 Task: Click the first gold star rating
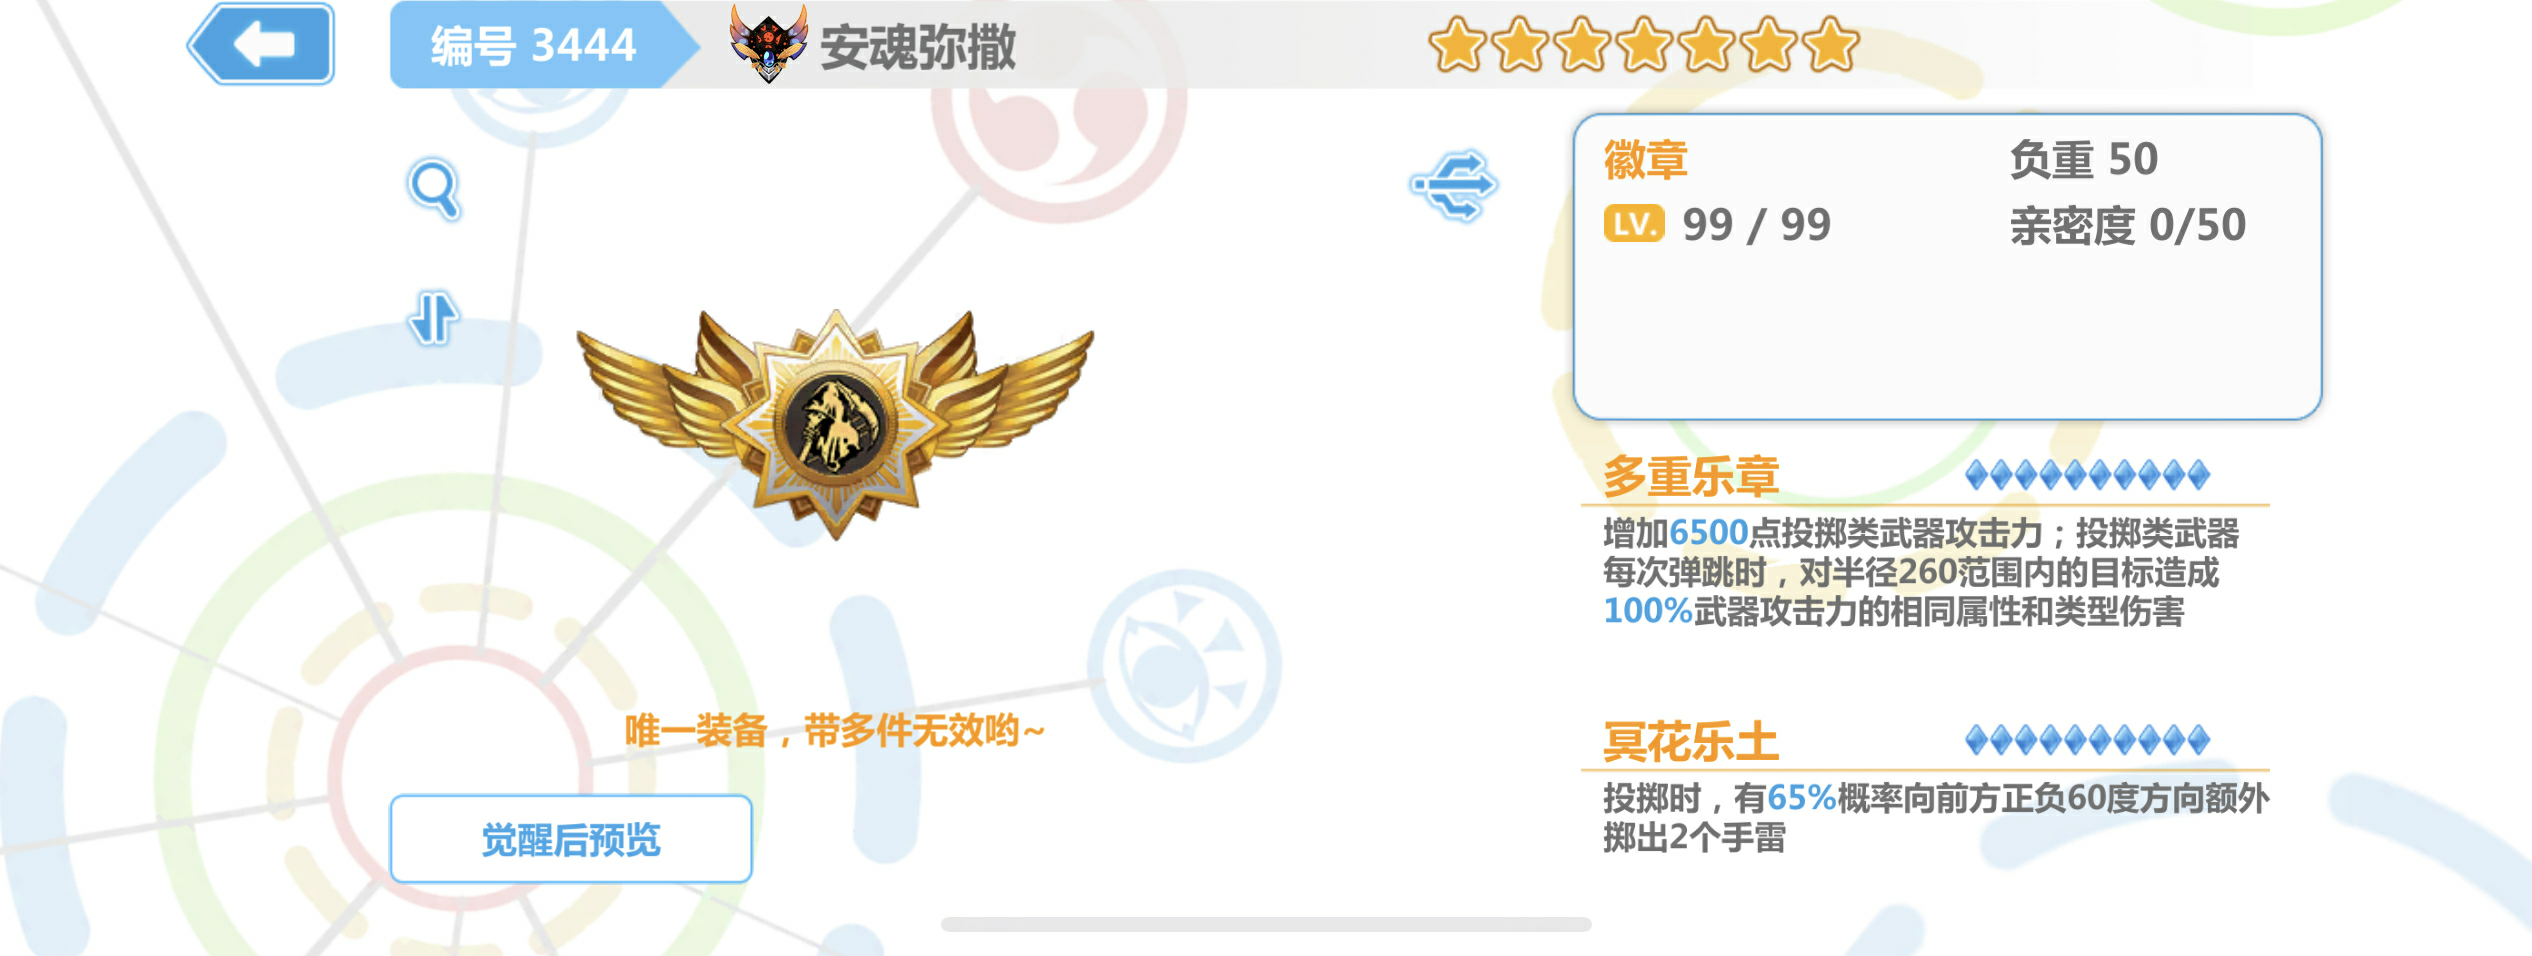click(x=1457, y=45)
